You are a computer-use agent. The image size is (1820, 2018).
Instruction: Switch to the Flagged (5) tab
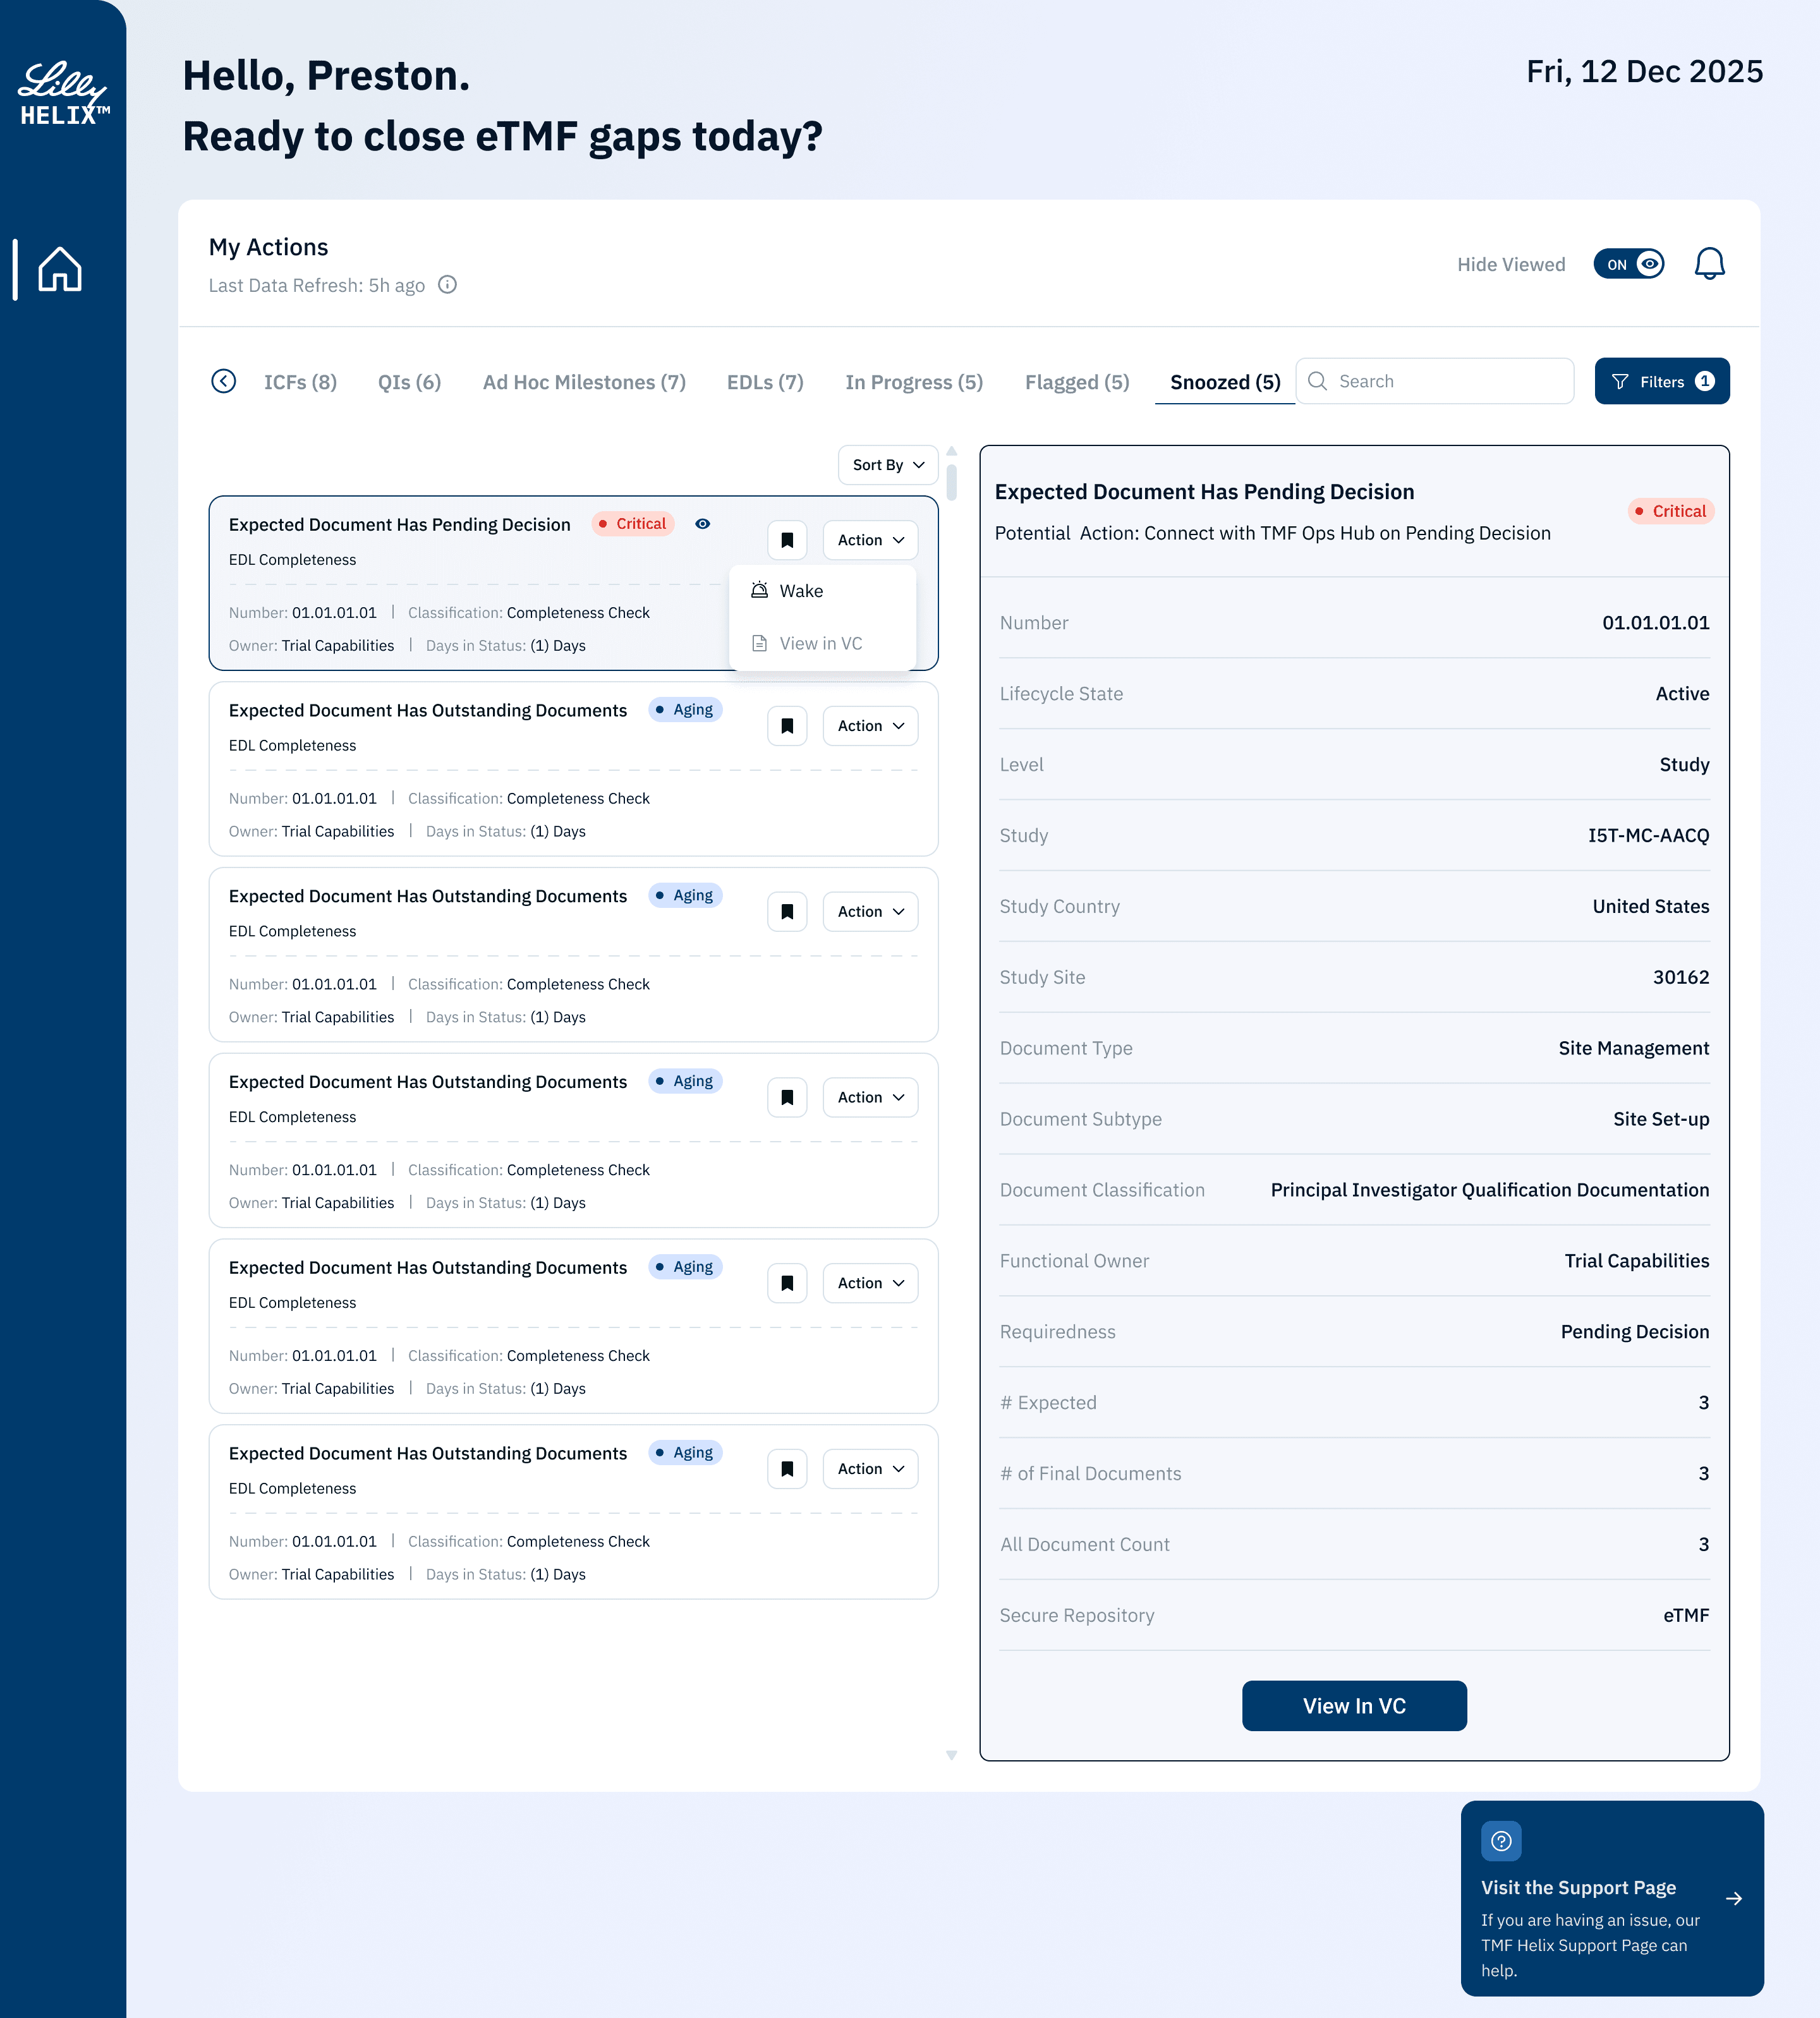tap(1076, 382)
